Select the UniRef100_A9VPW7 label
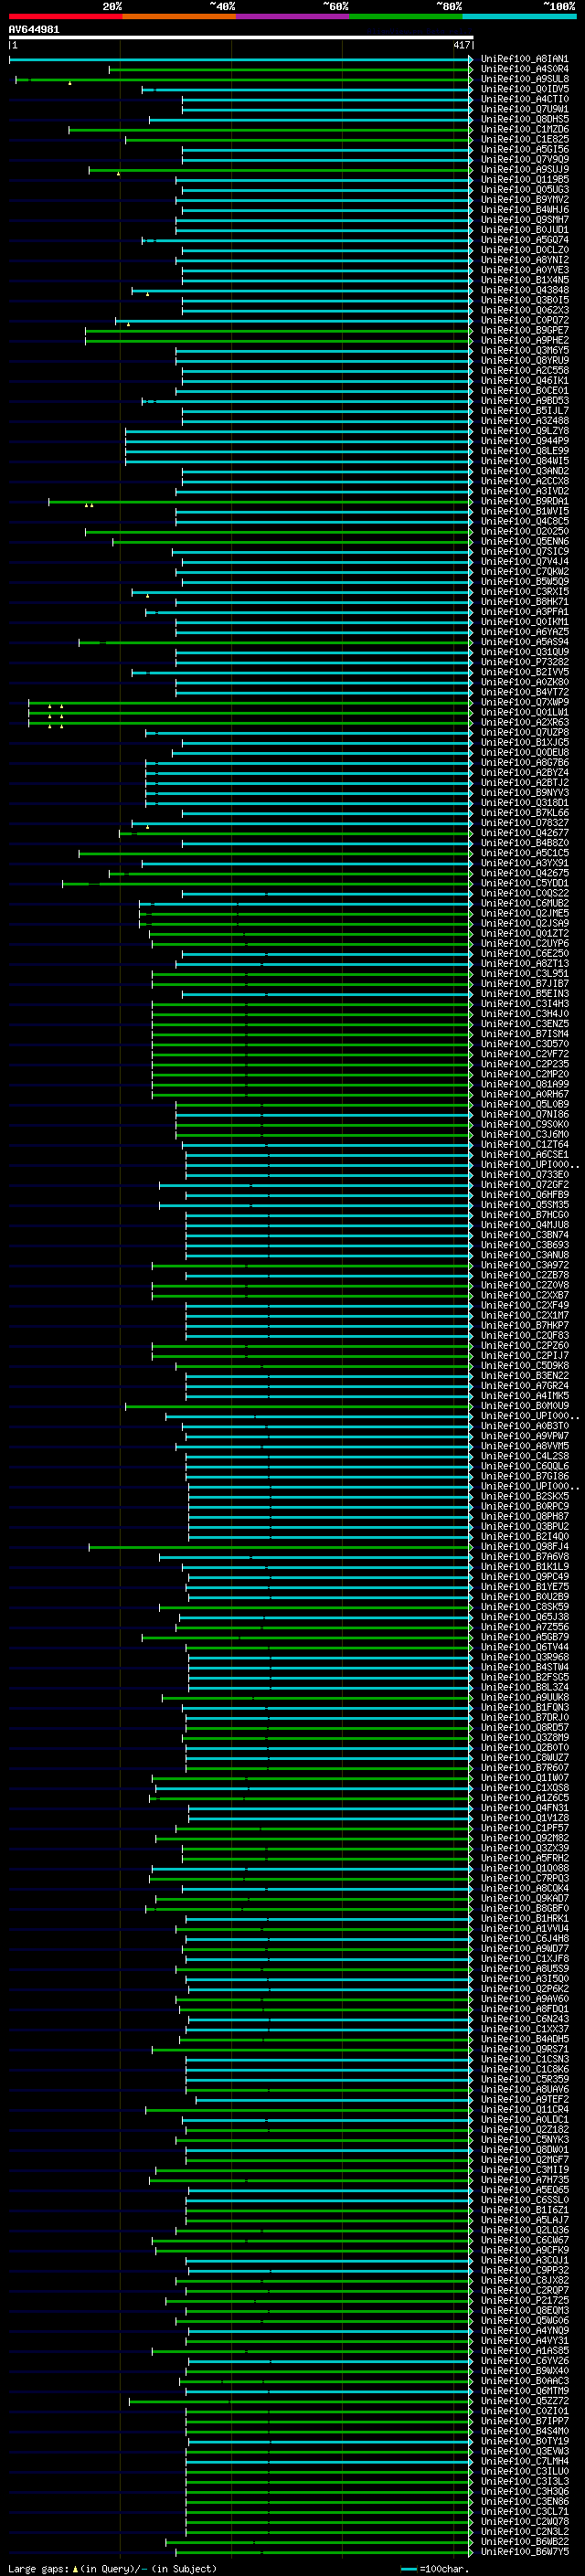585x2576 pixels. 525,1436
